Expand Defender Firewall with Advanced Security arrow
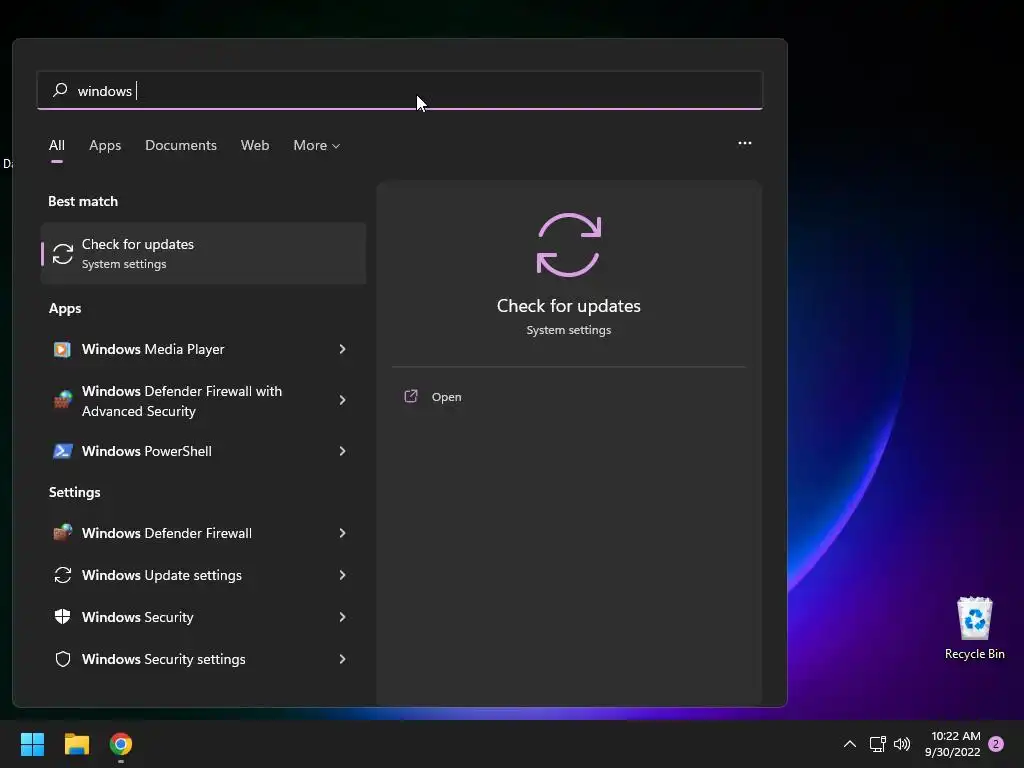This screenshot has width=1024, height=768. point(342,400)
